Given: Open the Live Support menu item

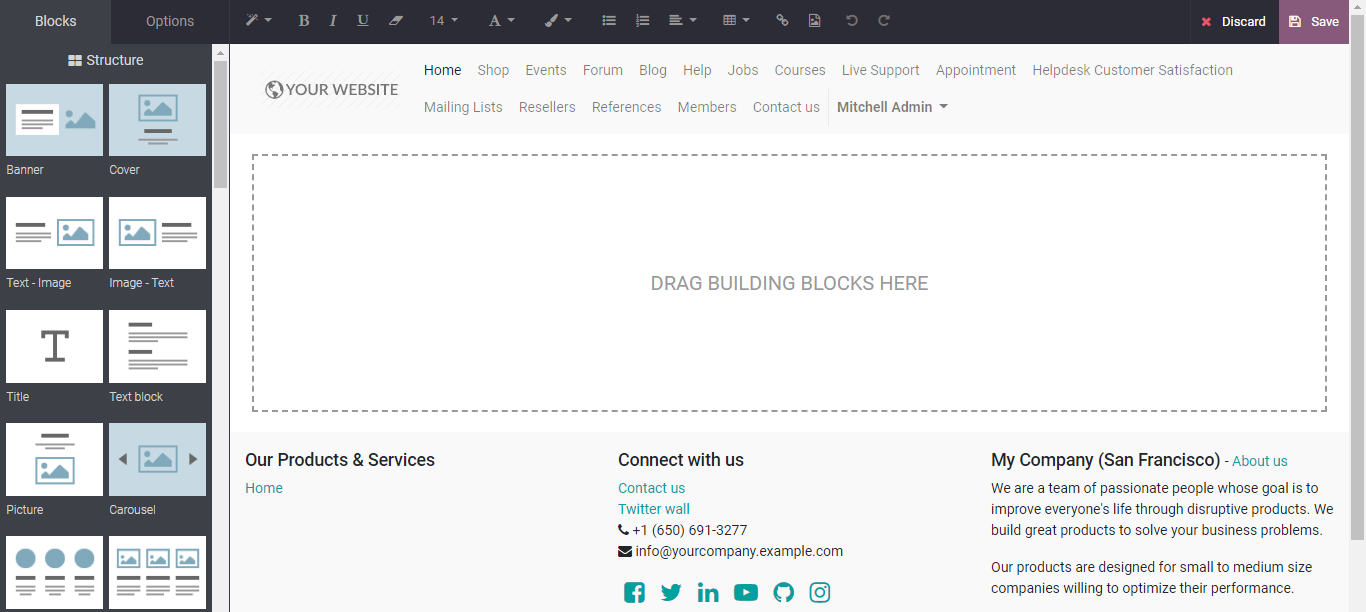Looking at the screenshot, I should [881, 70].
